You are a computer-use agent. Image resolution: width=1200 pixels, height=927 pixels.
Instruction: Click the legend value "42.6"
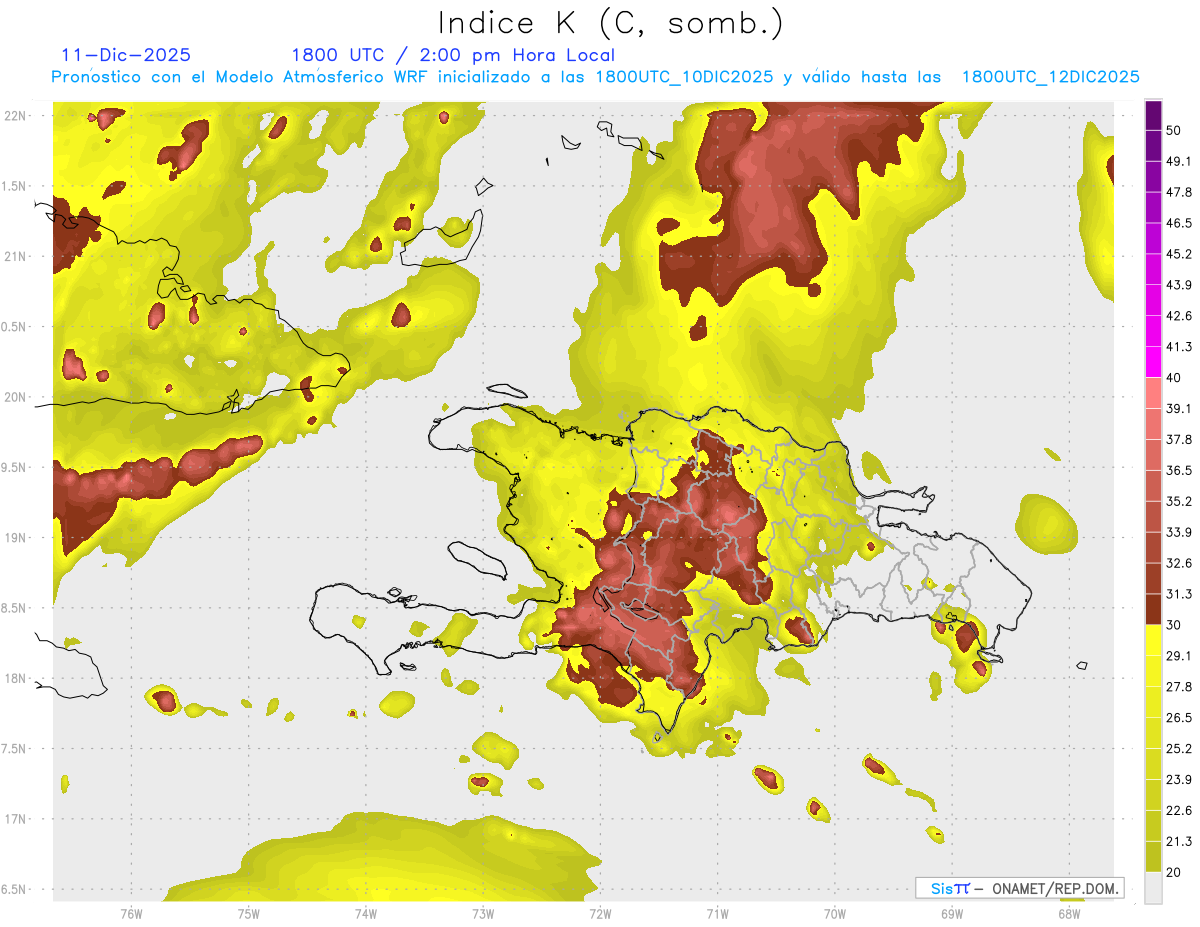click(x=1179, y=316)
